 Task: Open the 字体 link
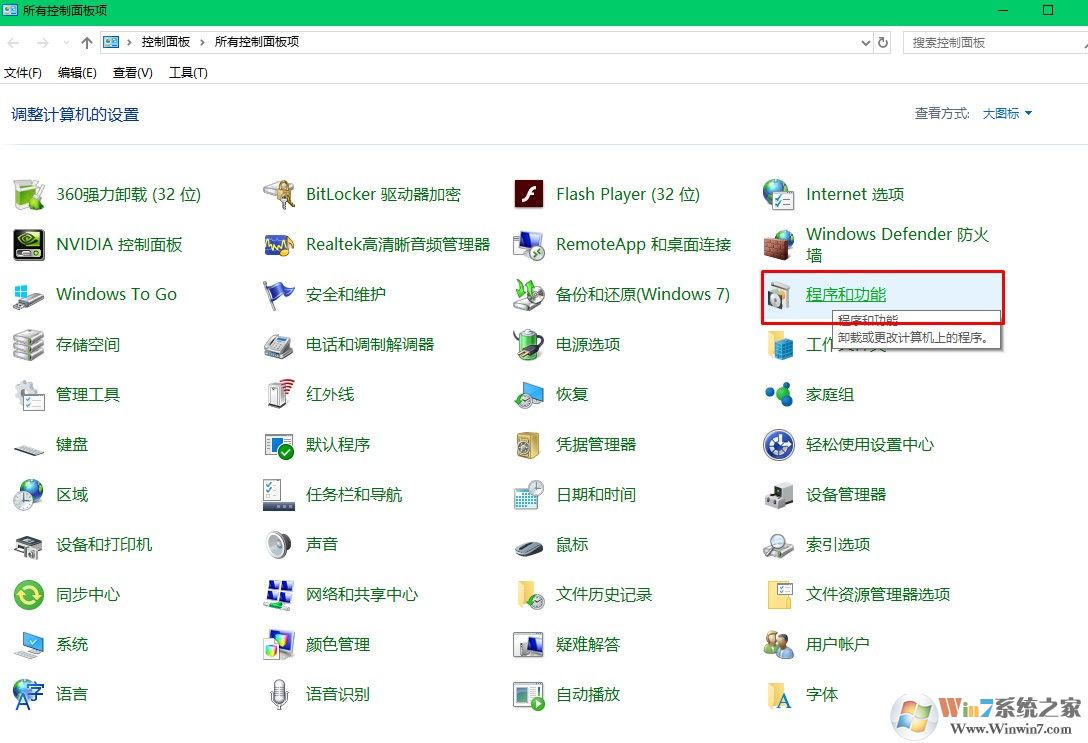click(822, 694)
